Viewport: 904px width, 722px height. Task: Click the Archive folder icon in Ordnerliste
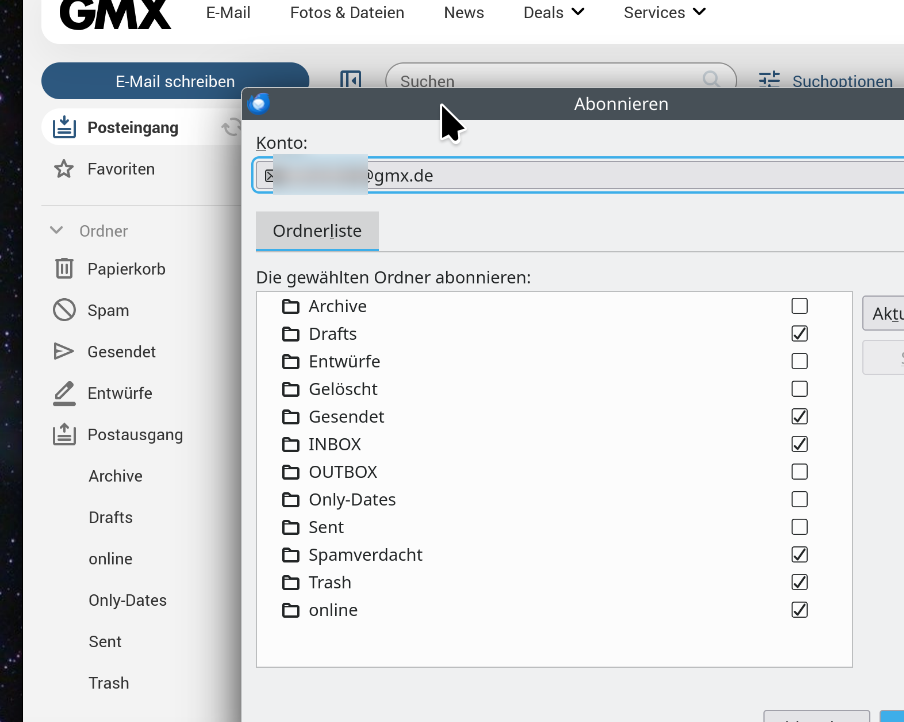pos(291,306)
